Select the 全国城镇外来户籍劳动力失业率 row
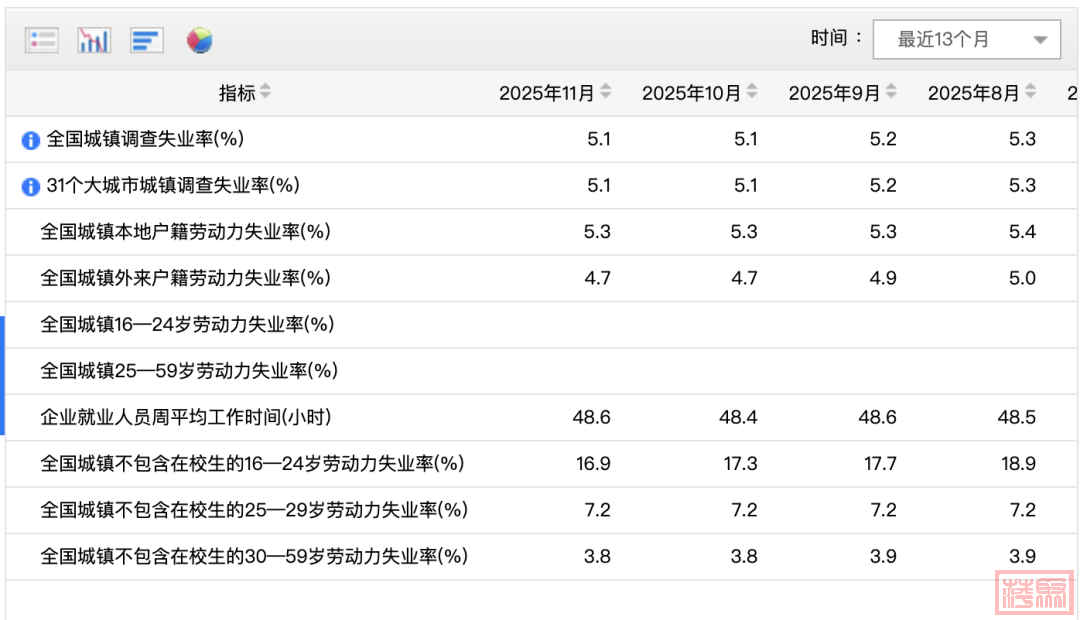Viewport: 1080px width, 620px height. click(185, 278)
